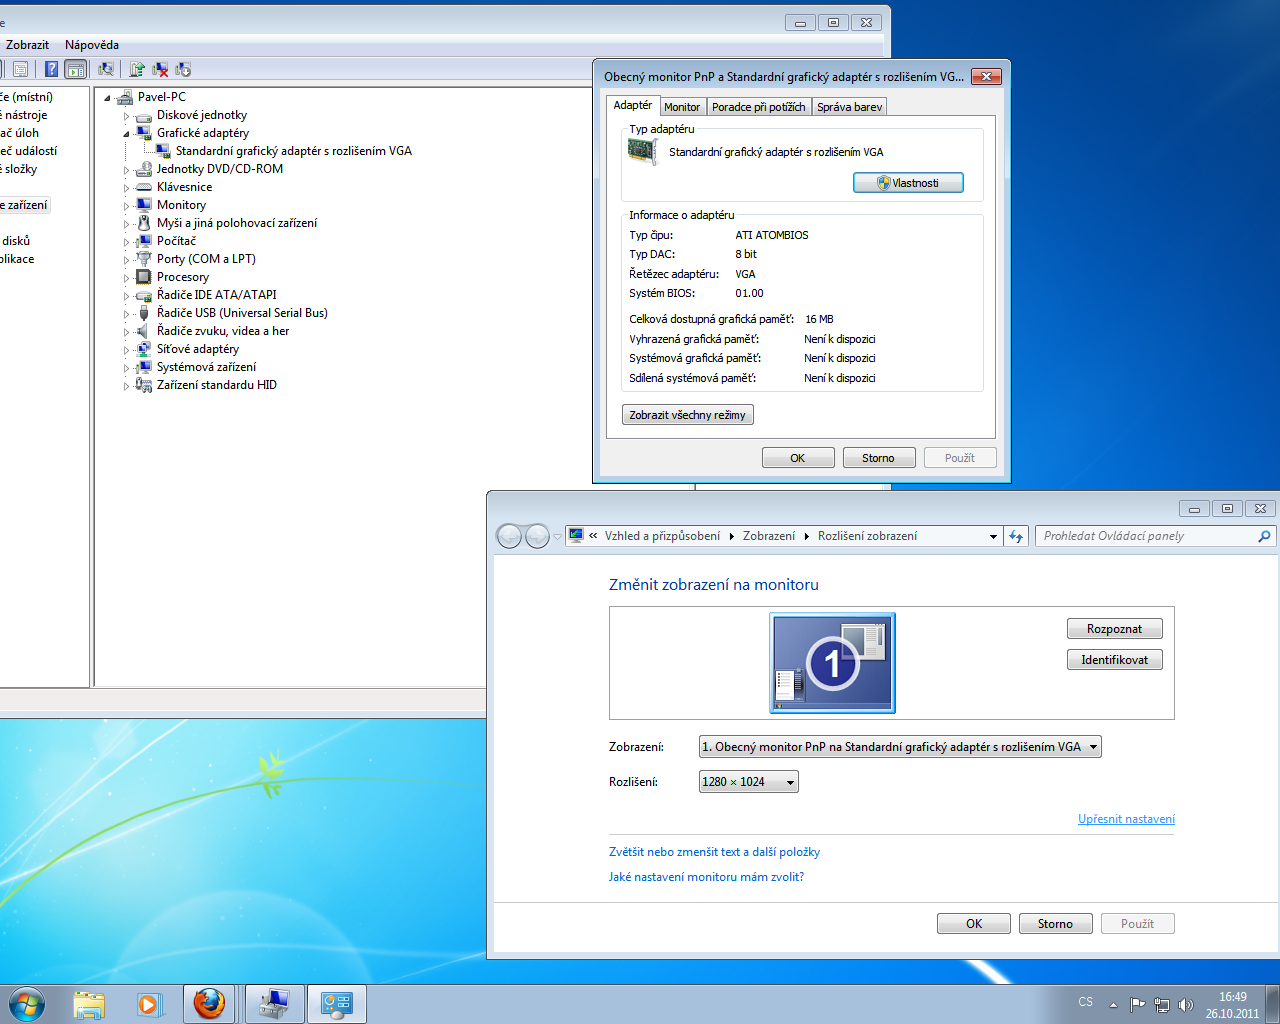Select the Zařízení standardu HID tree row
1280x1024 pixels.
point(217,385)
